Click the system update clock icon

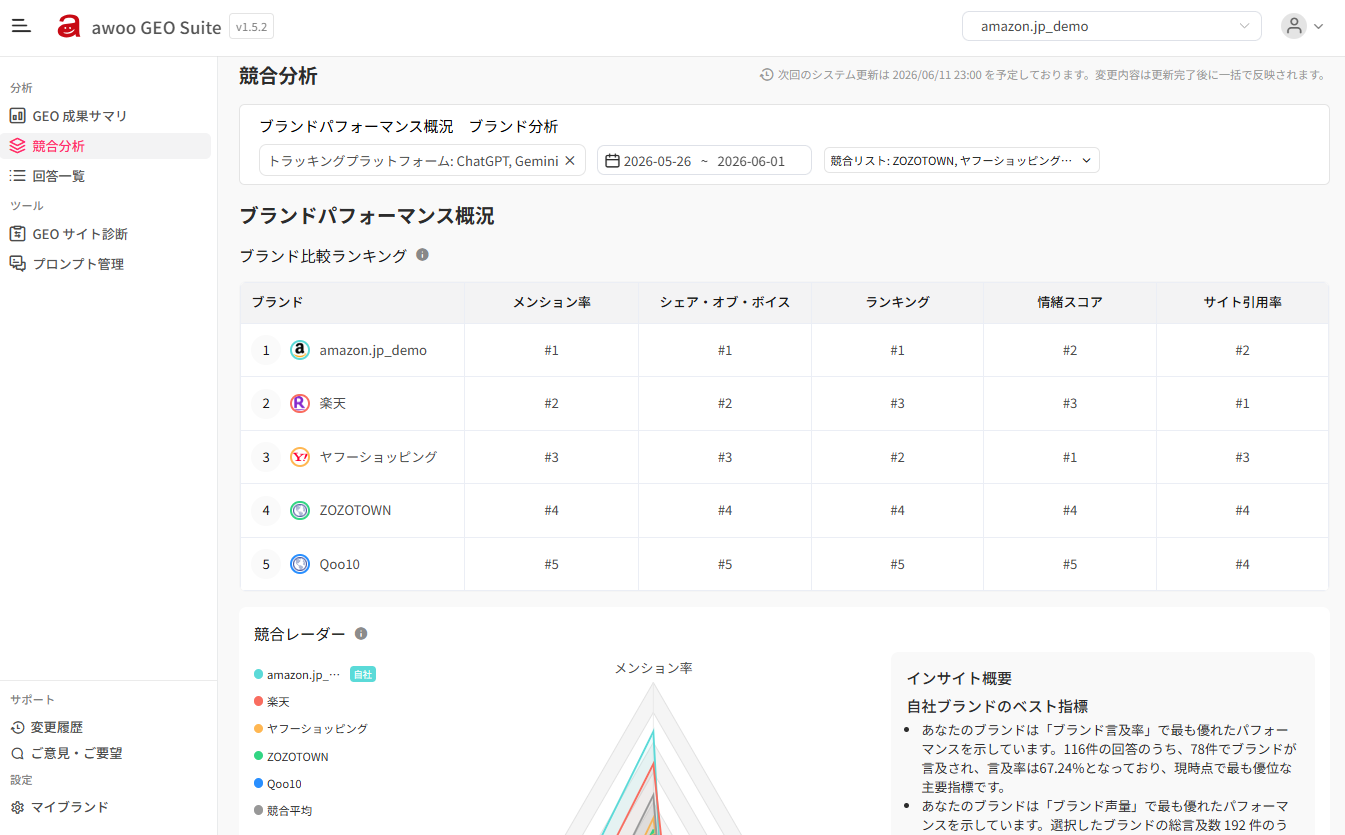coord(767,75)
